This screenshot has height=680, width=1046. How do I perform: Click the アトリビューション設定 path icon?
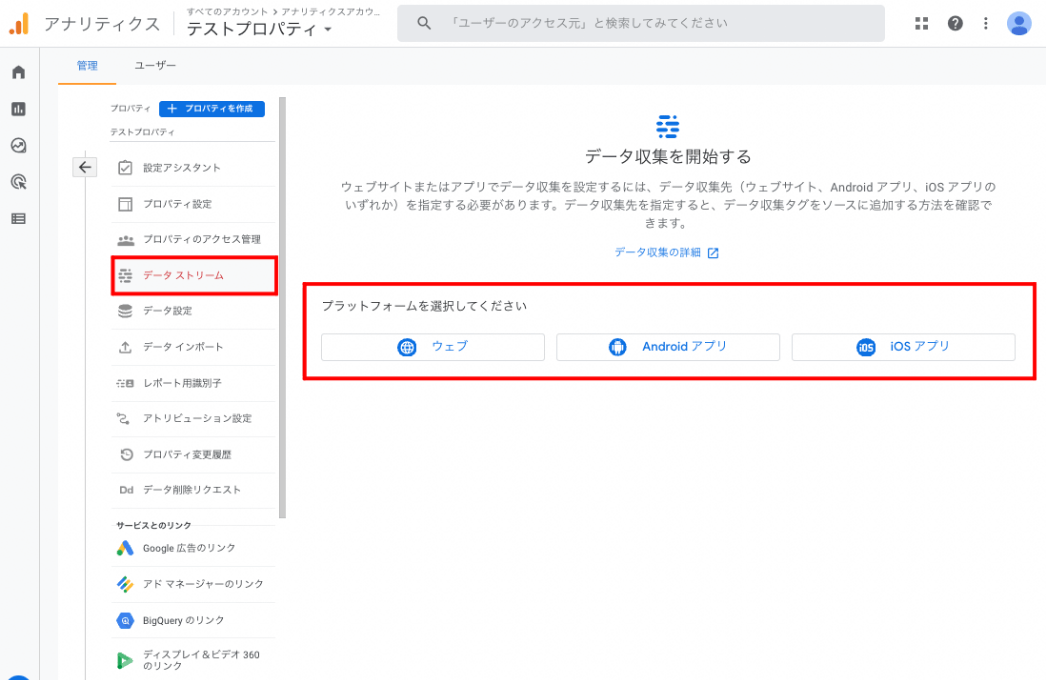coord(124,418)
